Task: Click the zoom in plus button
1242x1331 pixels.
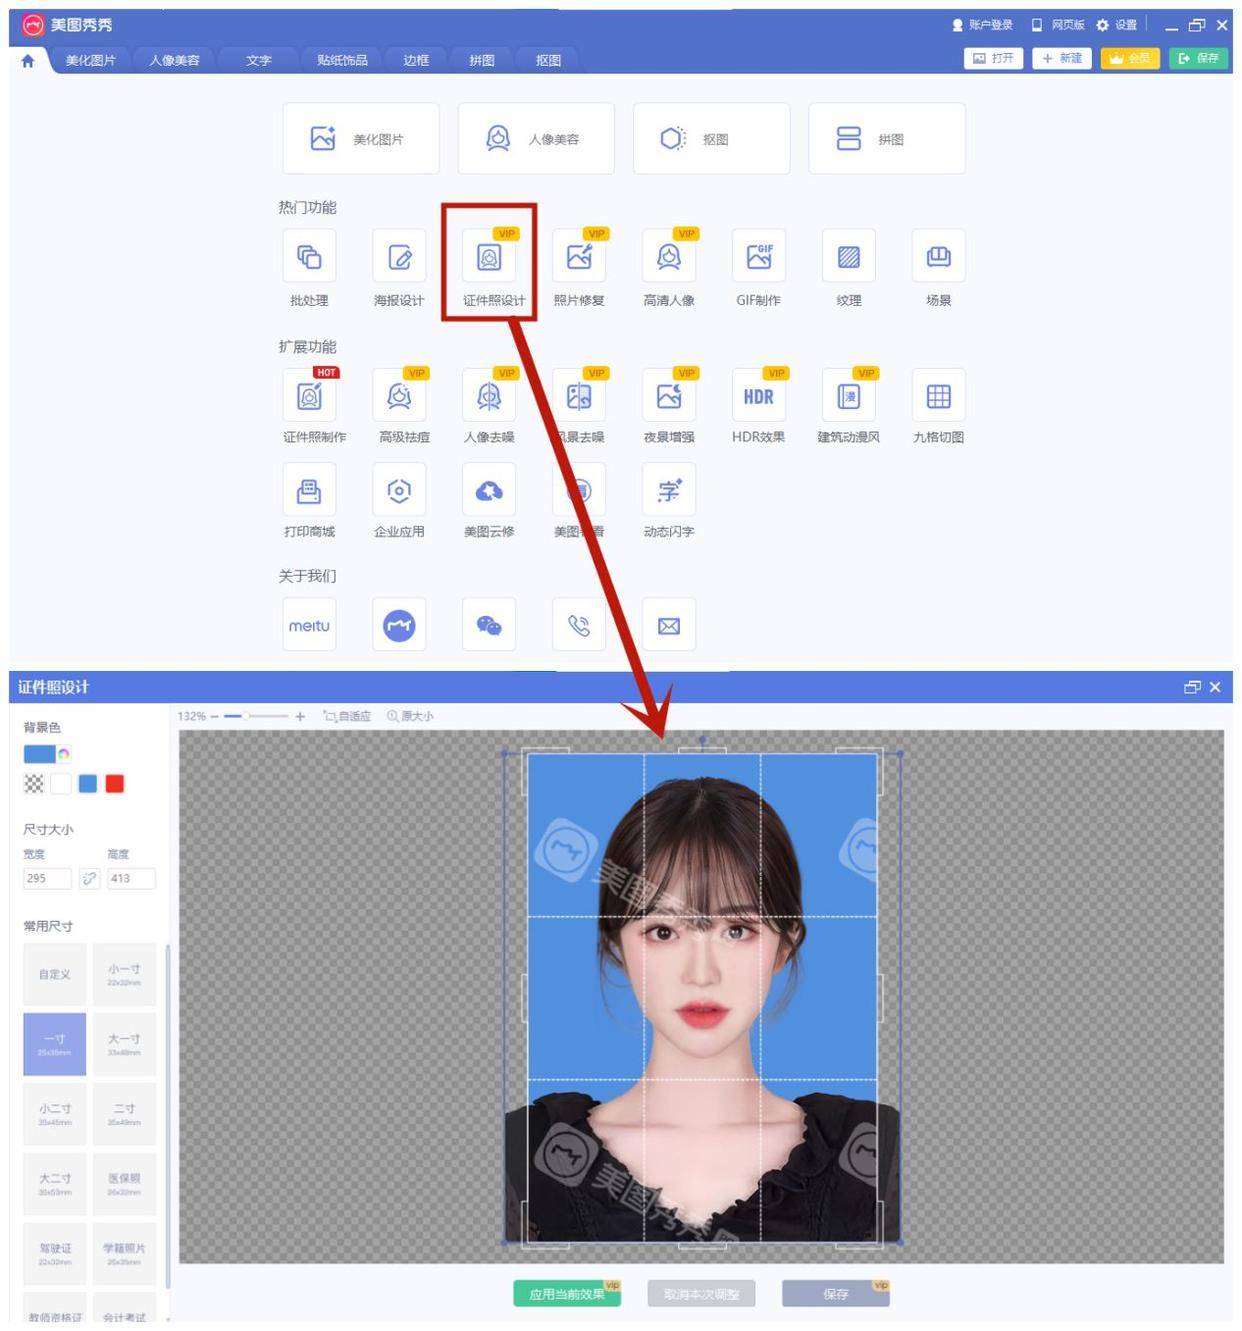Action: (300, 716)
